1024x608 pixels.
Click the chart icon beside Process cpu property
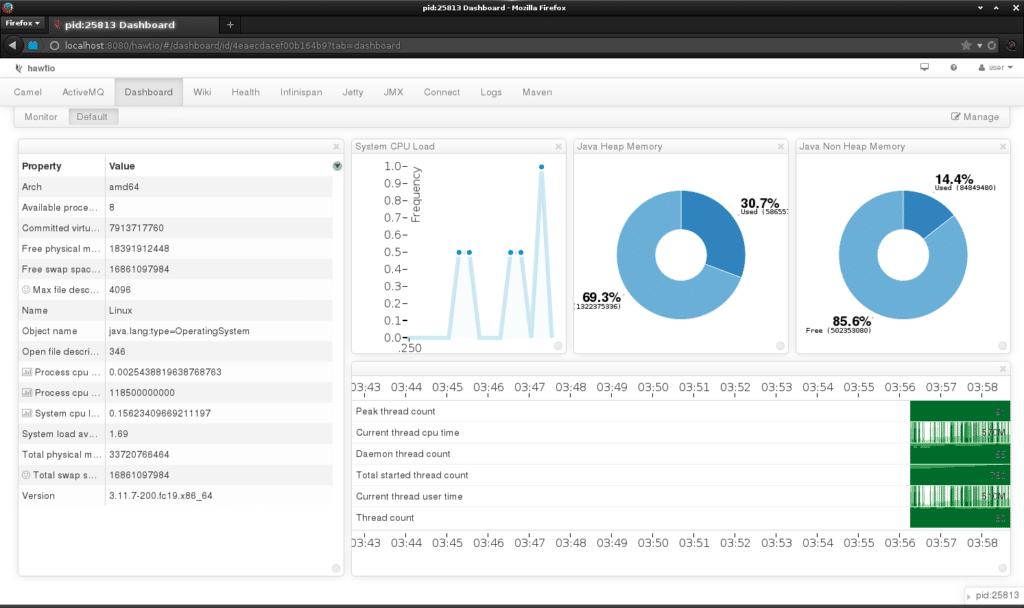click(26, 372)
